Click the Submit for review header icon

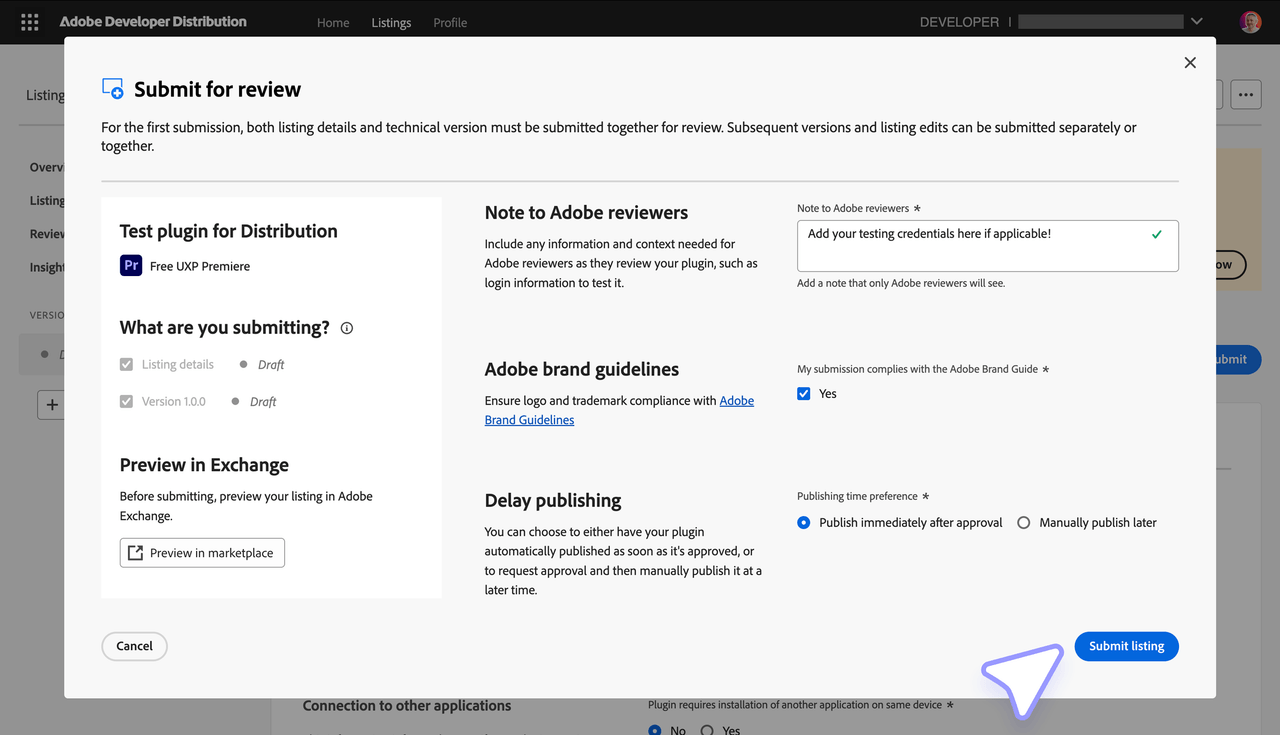pyautogui.click(x=112, y=88)
